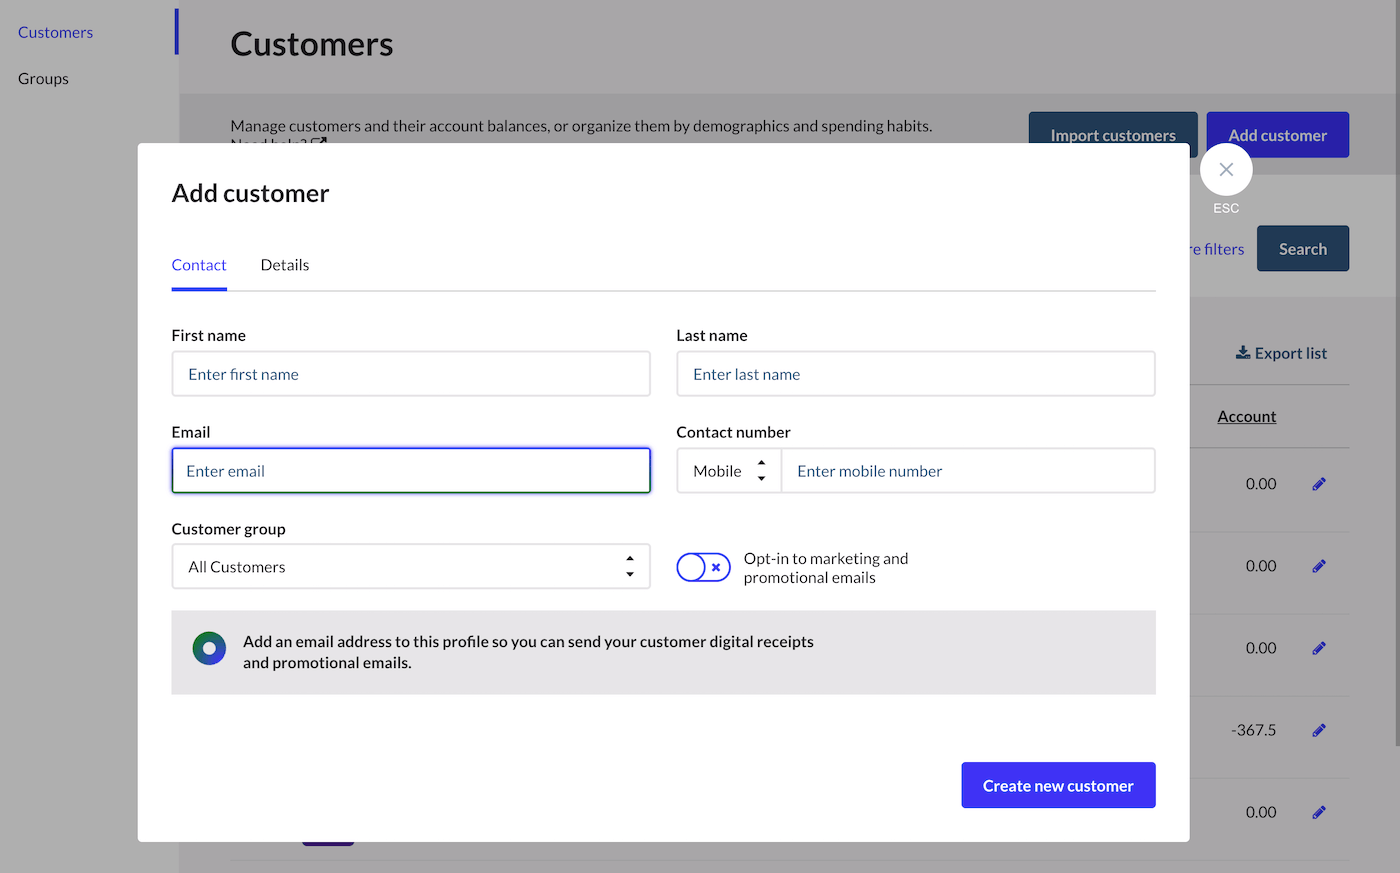Click into the Last name field
This screenshot has width=1400, height=873.
point(916,374)
